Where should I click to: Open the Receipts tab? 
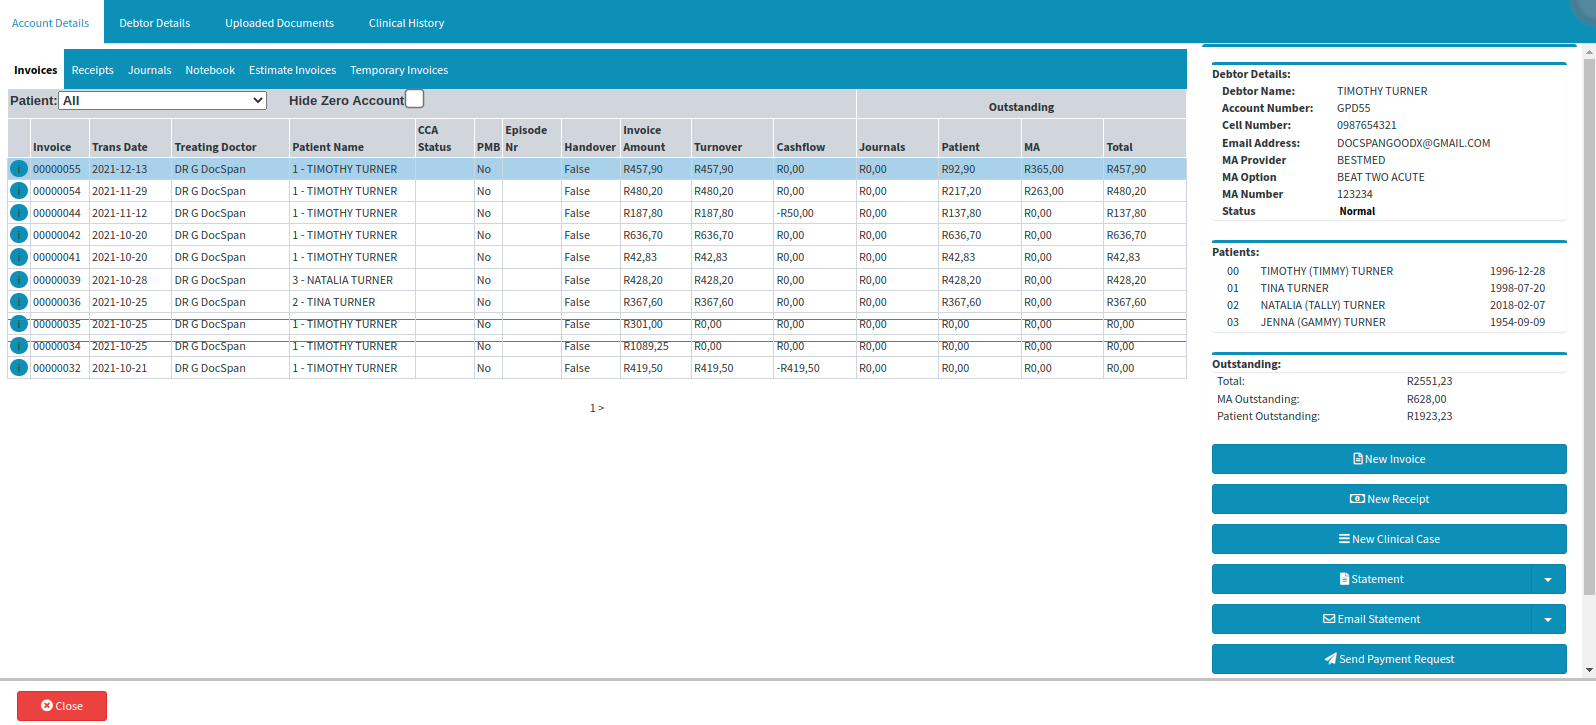(x=93, y=70)
